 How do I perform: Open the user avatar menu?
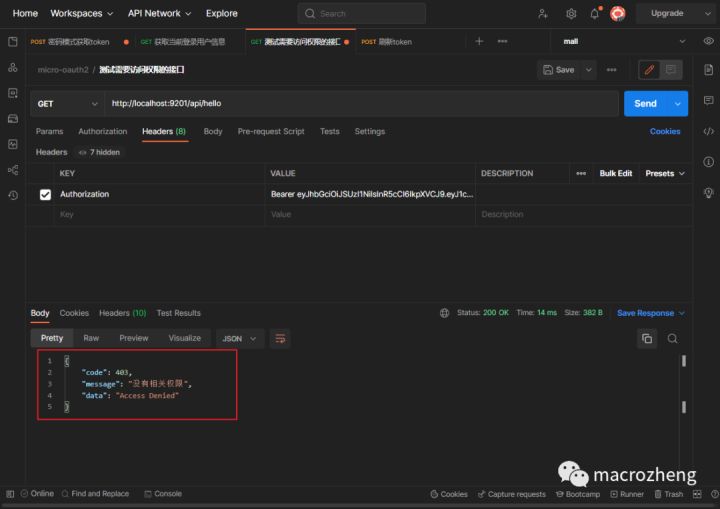point(618,14)
